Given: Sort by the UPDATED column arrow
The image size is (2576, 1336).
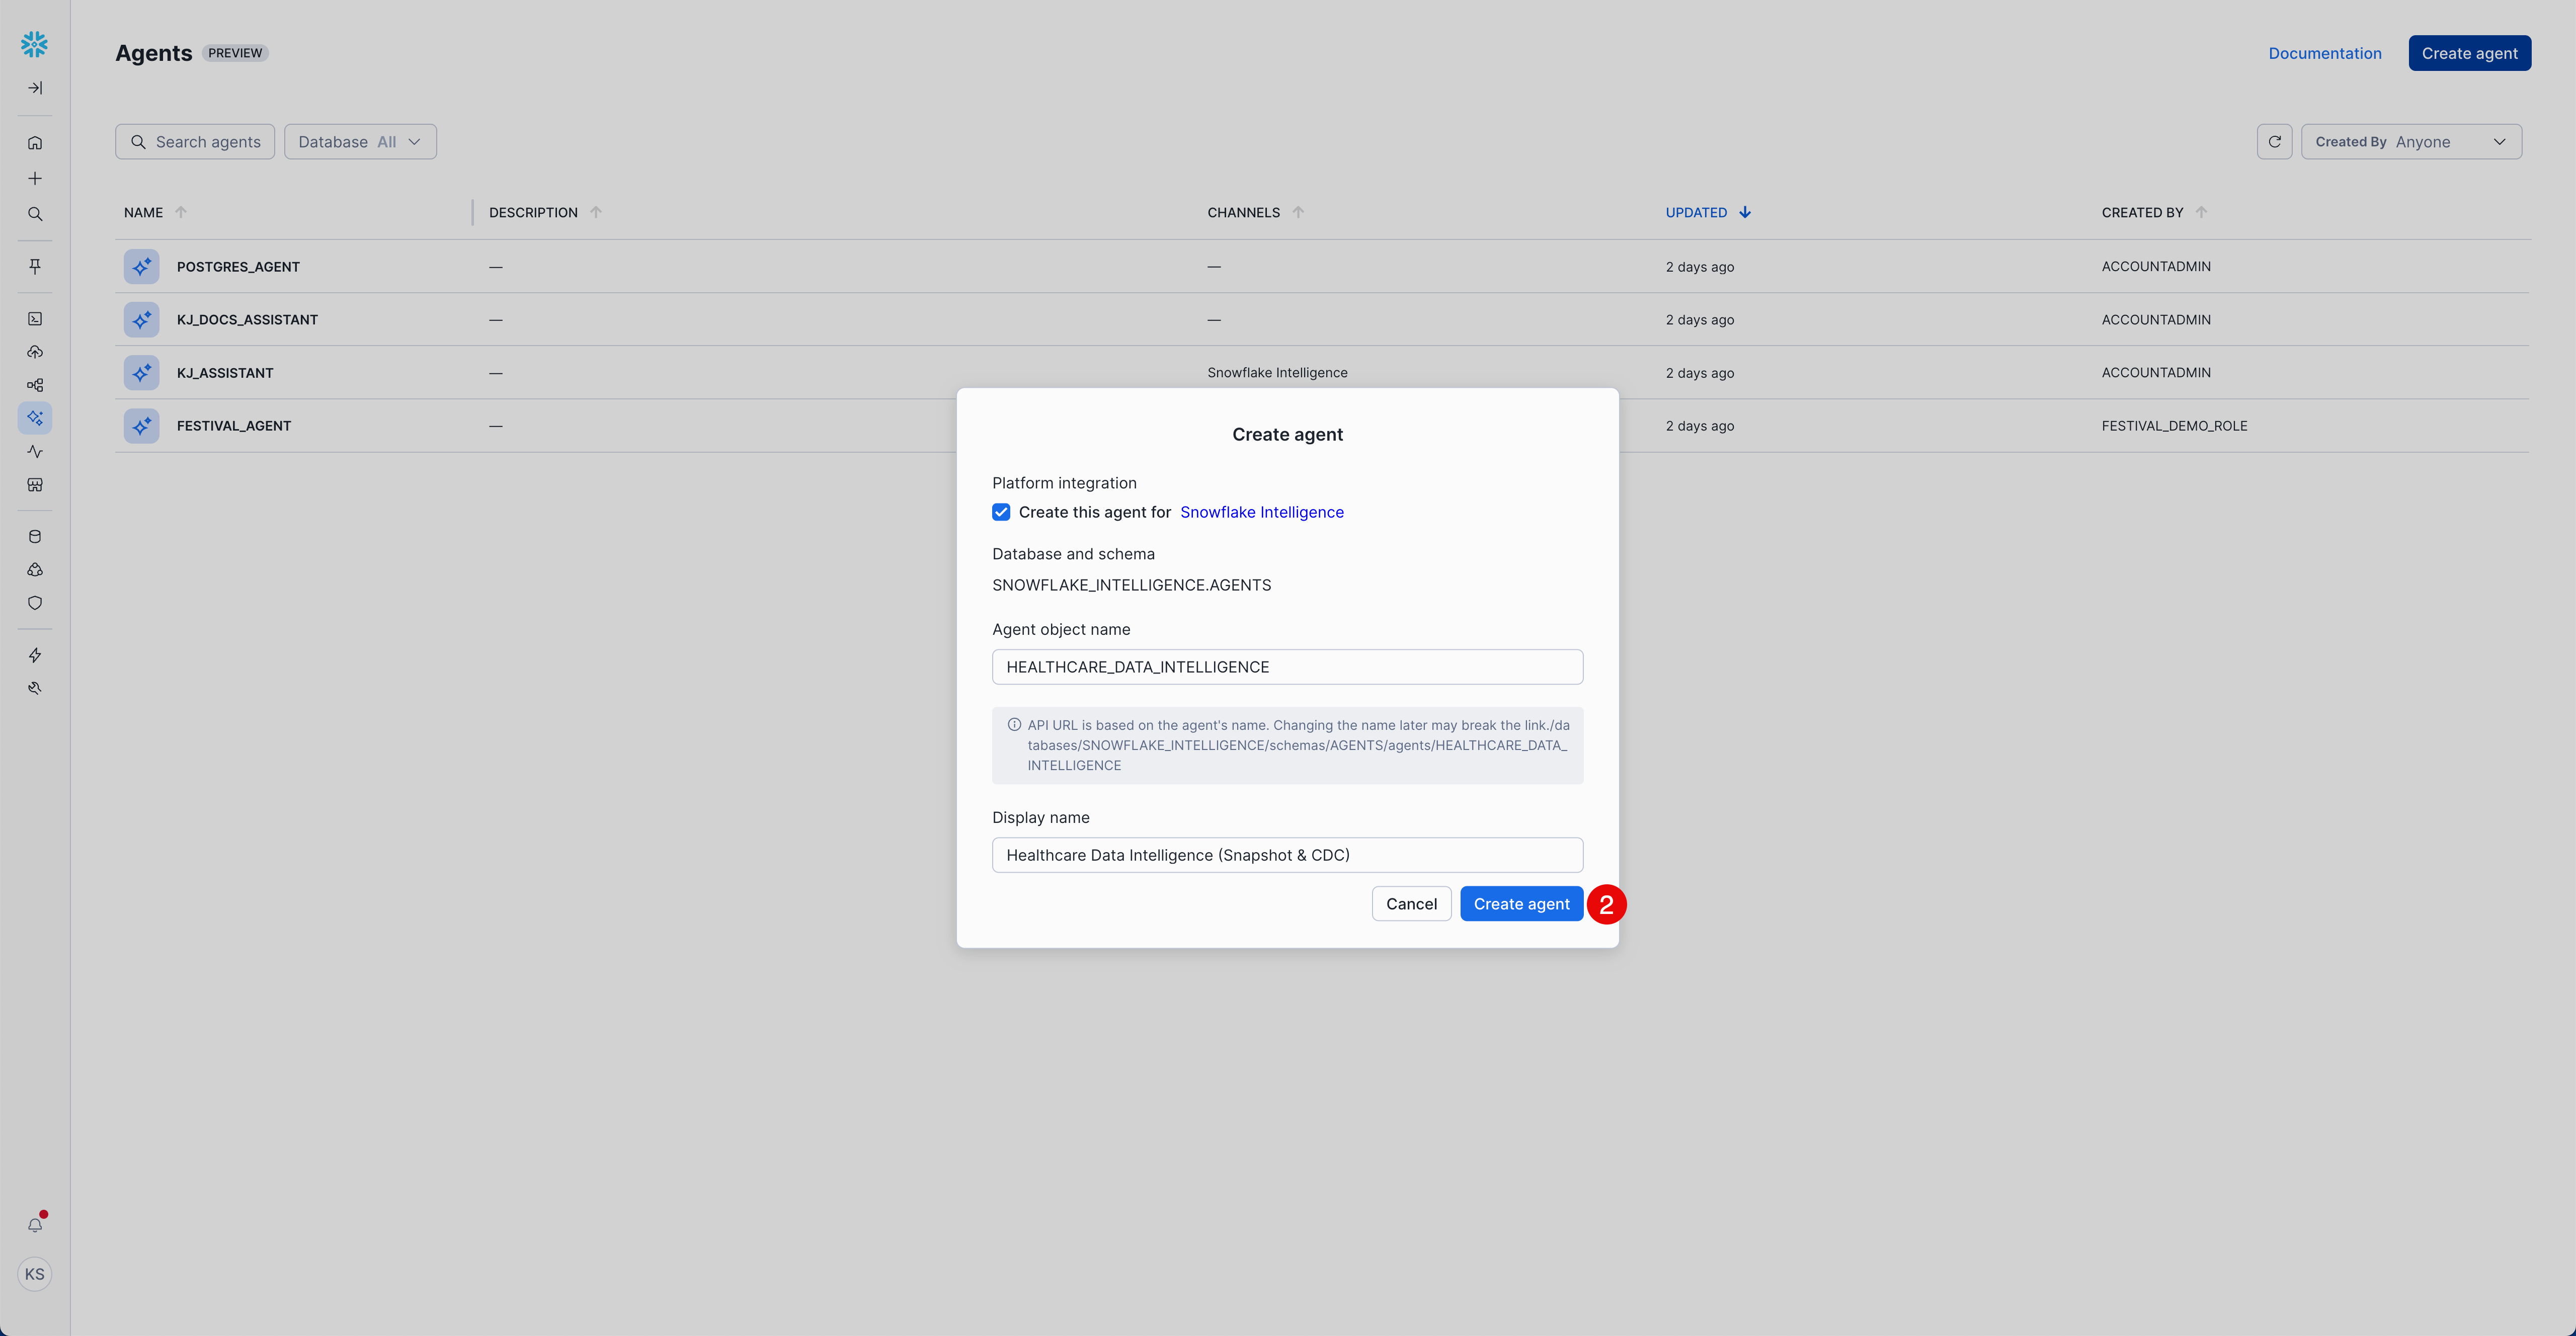Looking at the screenshot, I should tap(1744, 212).
